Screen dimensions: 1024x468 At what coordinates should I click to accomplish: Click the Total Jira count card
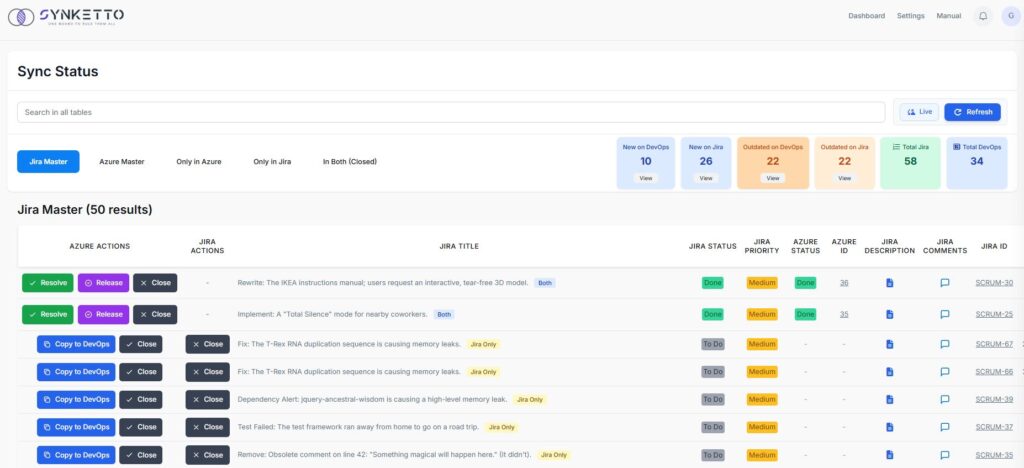tap(910, 162)
